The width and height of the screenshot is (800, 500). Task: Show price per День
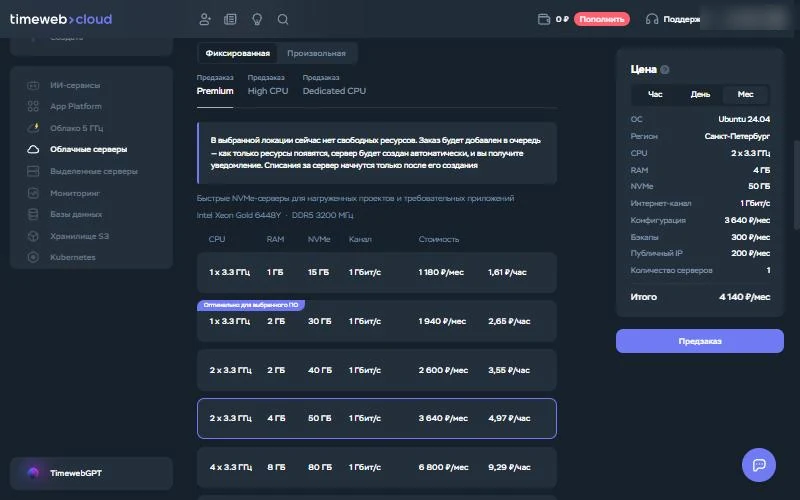click(x=700, y=94)
